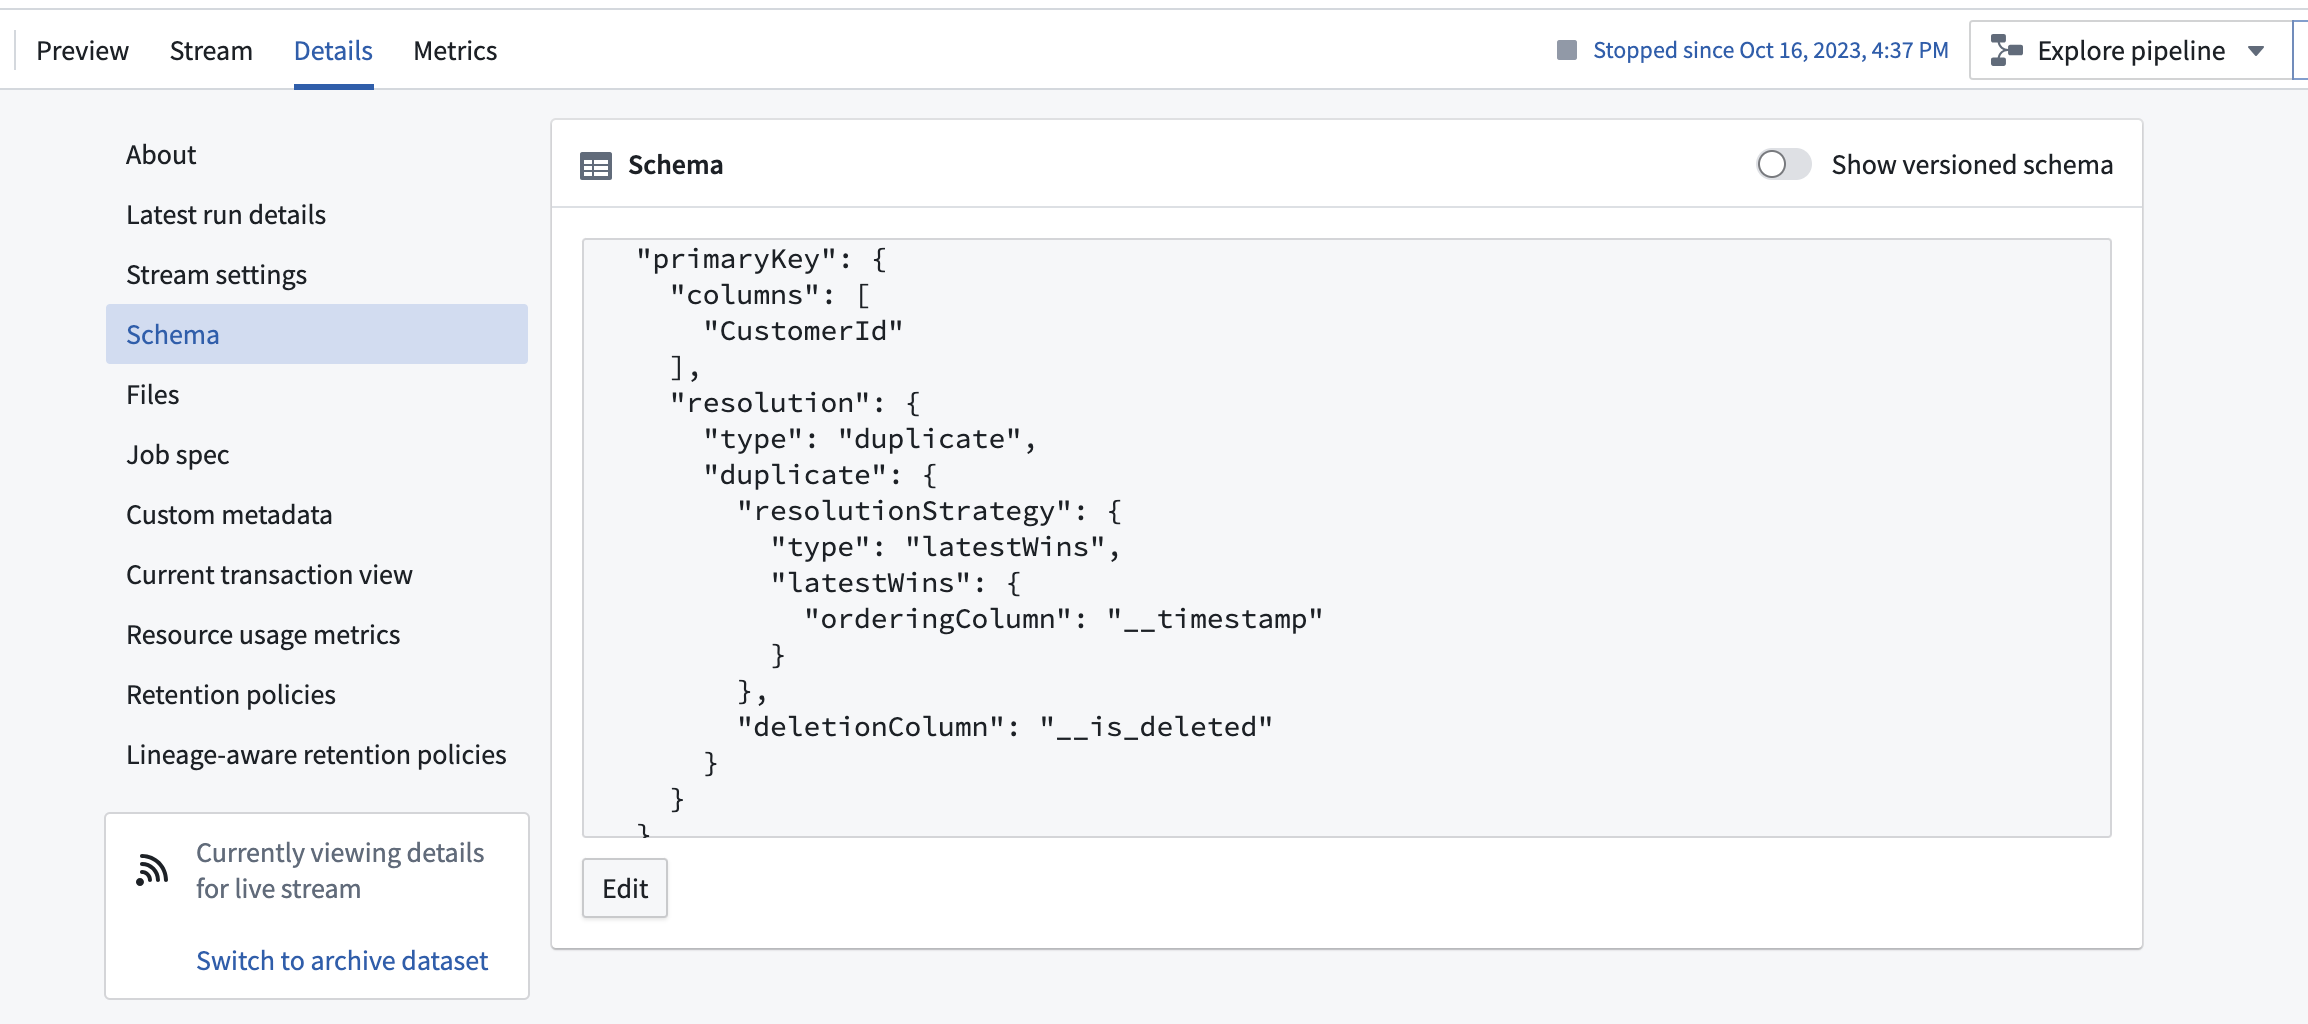Select the Details tab
Image resolution: width=2308 pixels, height=1024 pixels.
pos(333,50)
